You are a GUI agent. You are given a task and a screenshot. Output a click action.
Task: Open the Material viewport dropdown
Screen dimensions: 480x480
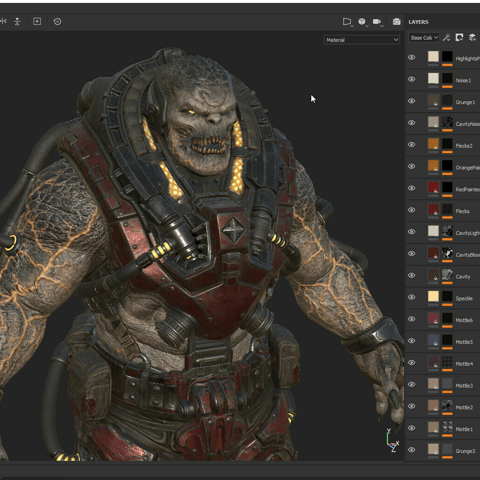pos(362,40)
